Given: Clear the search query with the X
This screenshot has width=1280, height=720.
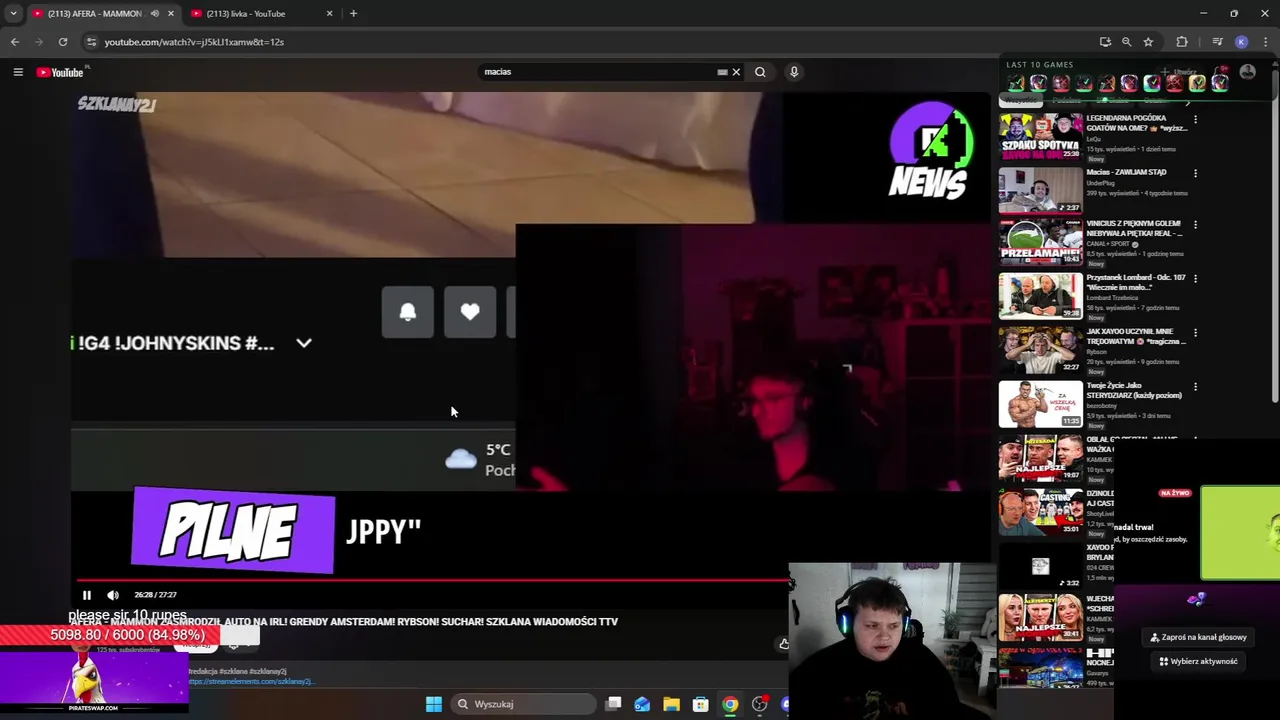Looking at the screenshot, I should point(736,72).
